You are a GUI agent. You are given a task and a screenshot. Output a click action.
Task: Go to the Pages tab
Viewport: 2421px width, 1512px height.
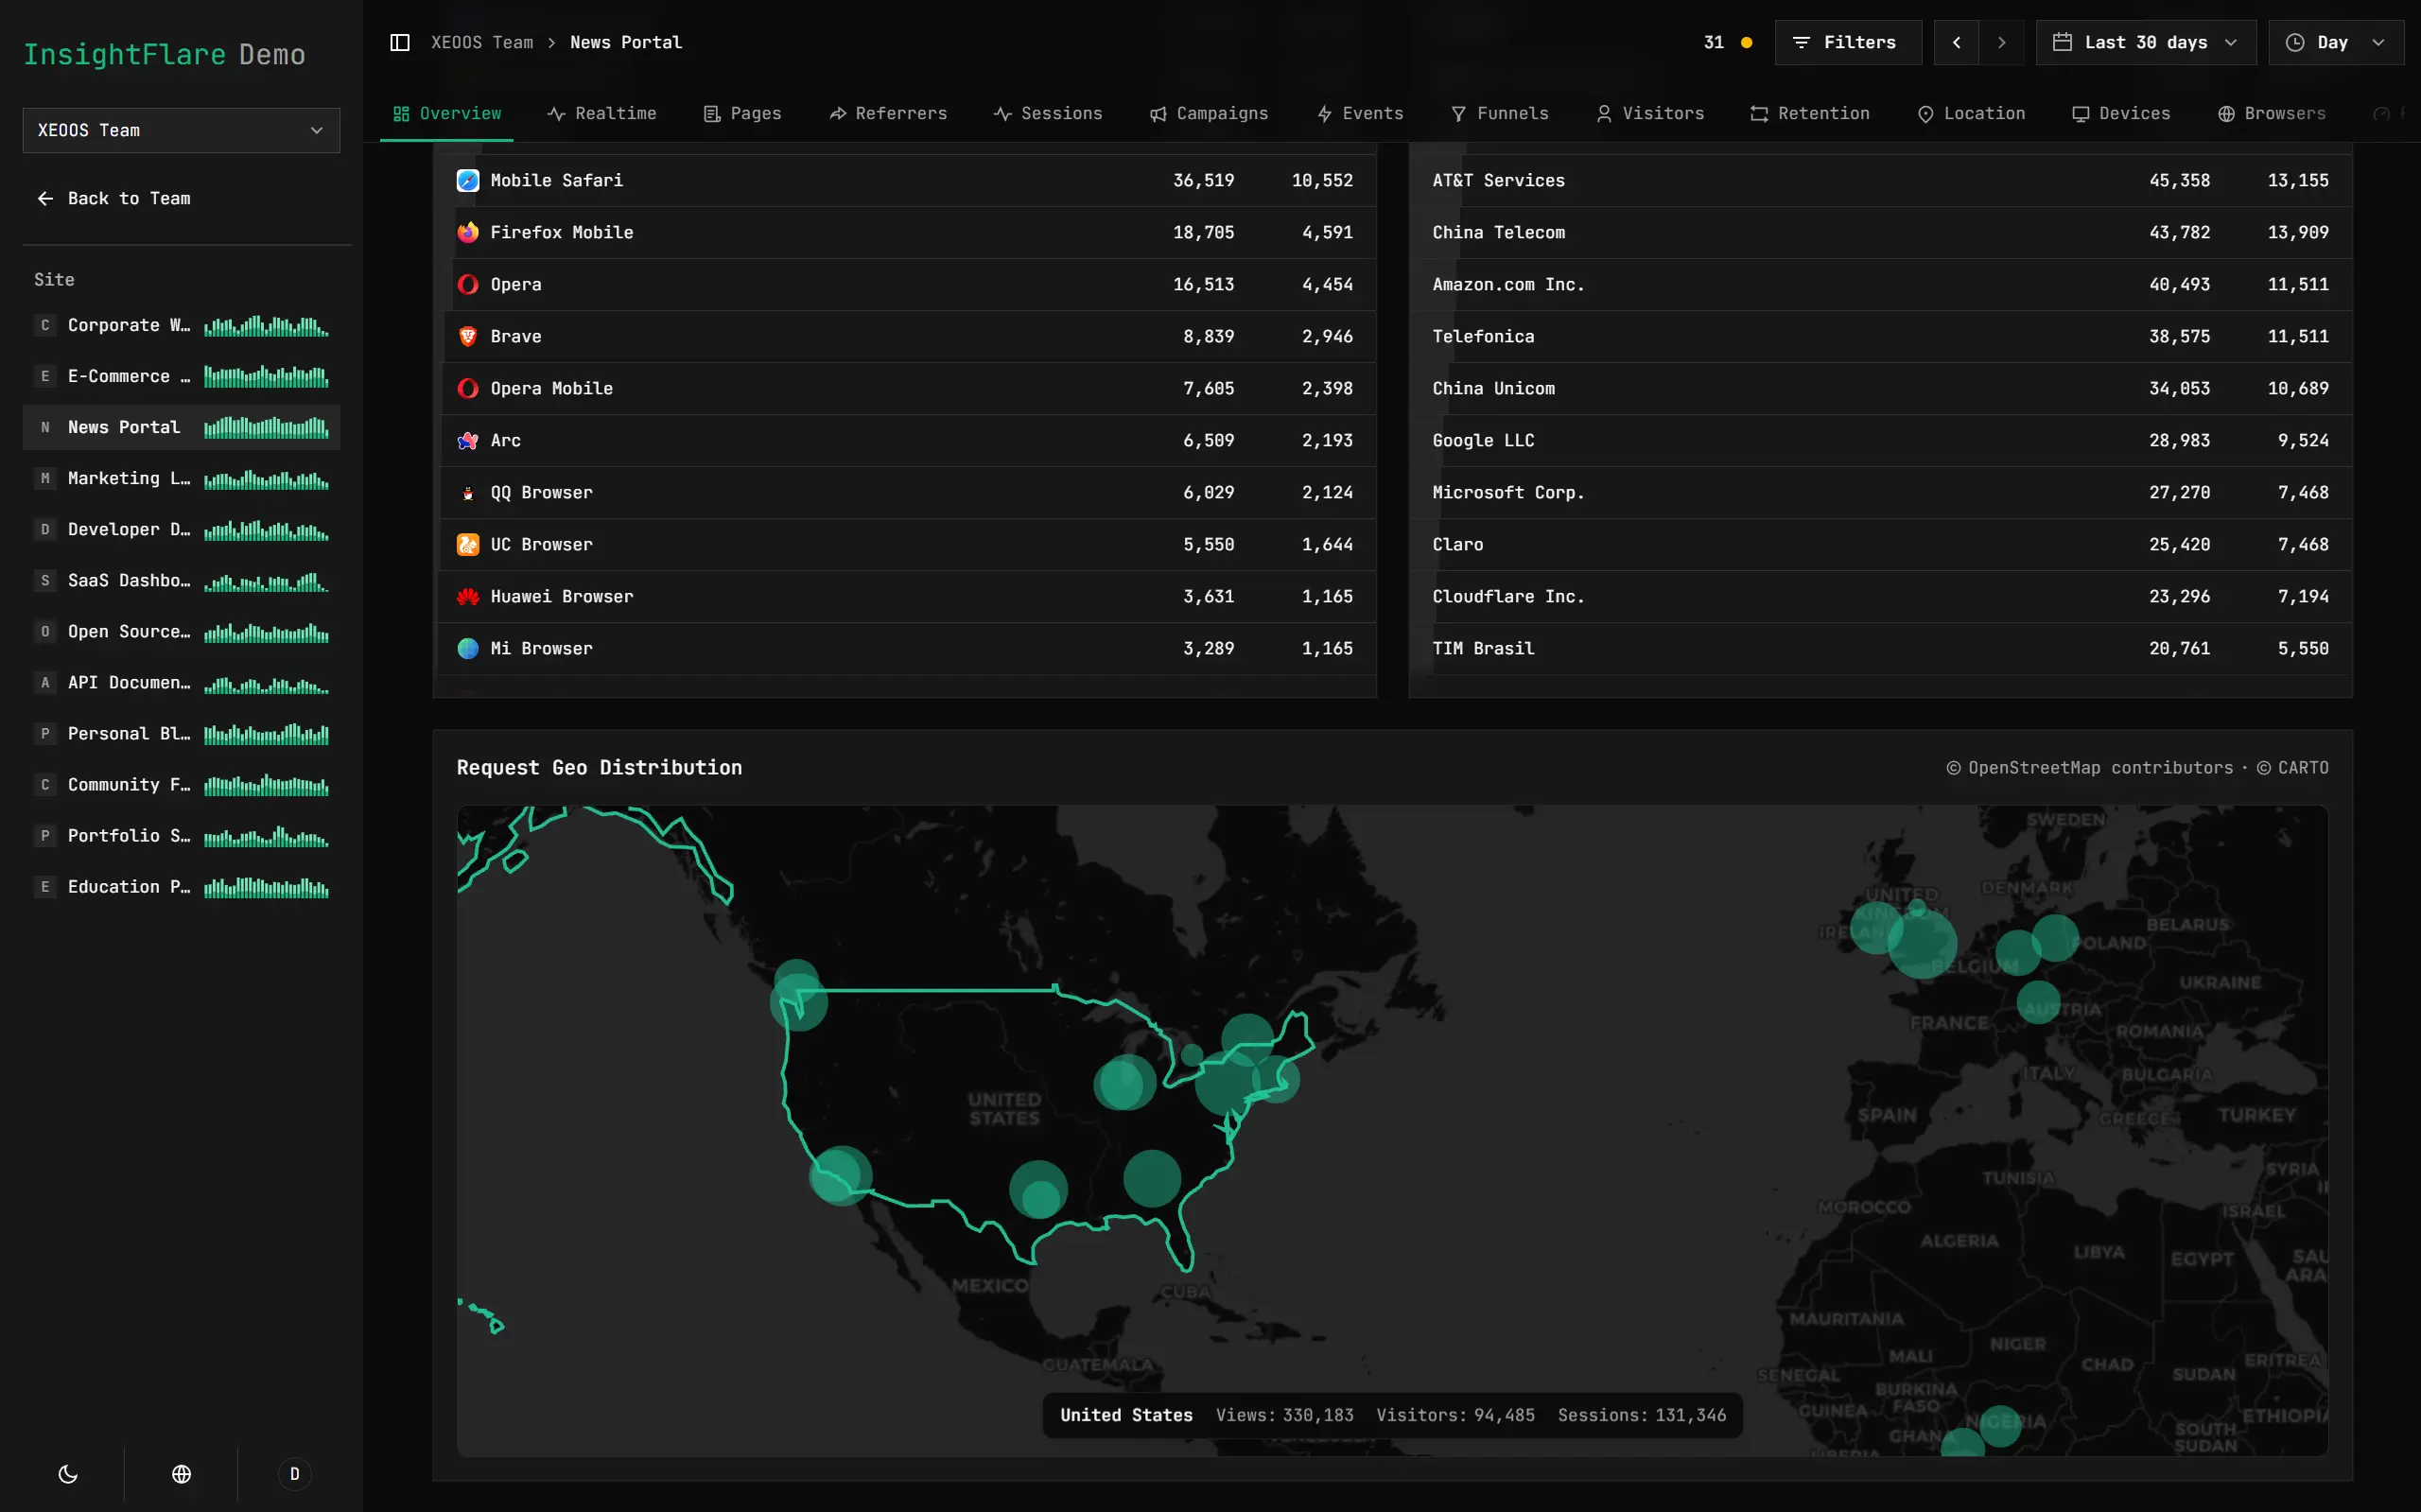click(743, 113)
